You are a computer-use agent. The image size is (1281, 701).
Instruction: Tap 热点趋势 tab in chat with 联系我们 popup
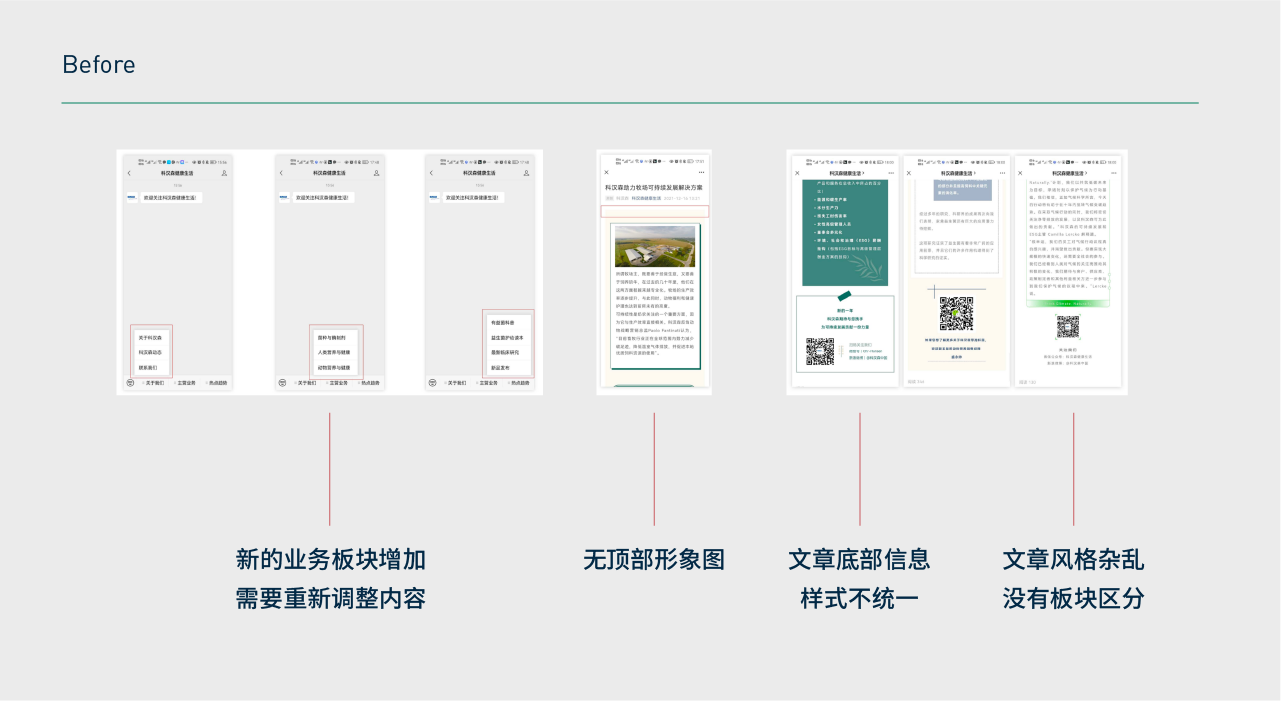click(x=217, y=383)
